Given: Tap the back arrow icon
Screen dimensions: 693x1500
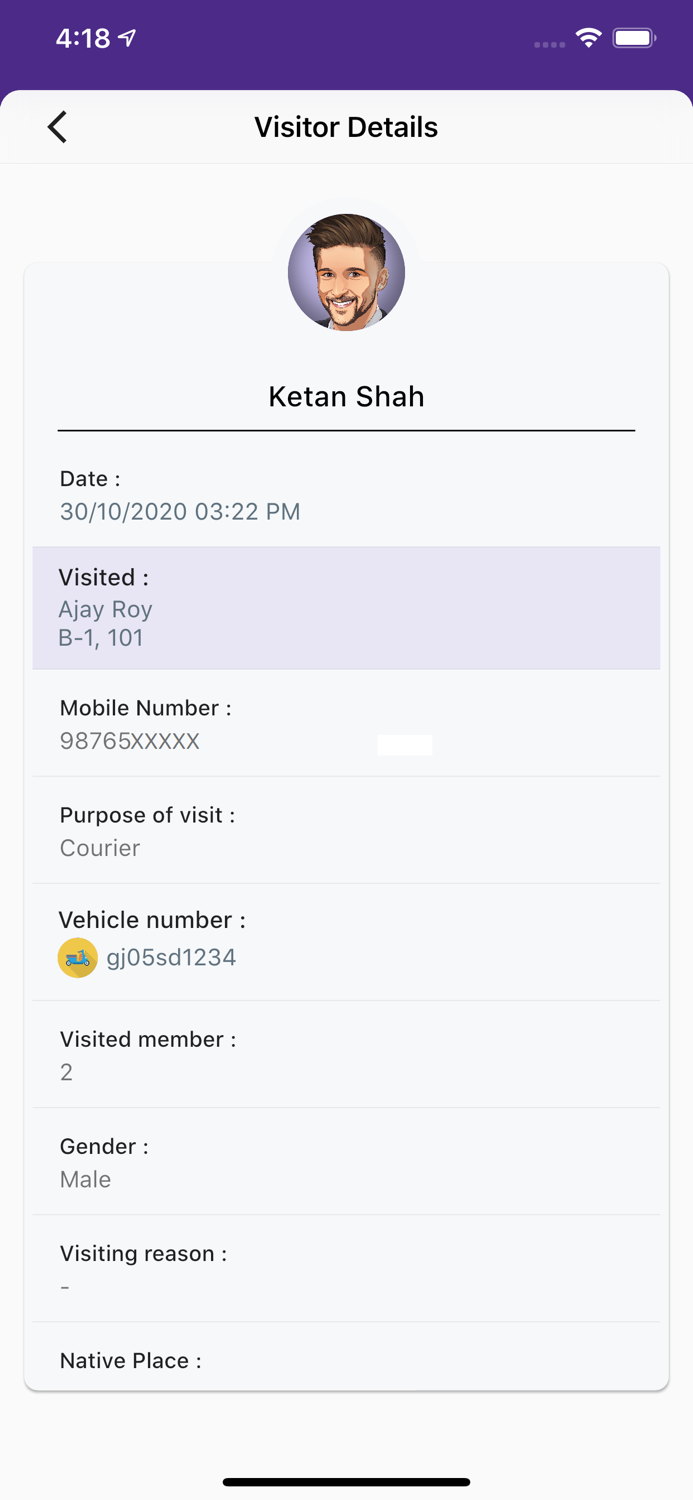Looking at the screenshot, I should (57, 127).
